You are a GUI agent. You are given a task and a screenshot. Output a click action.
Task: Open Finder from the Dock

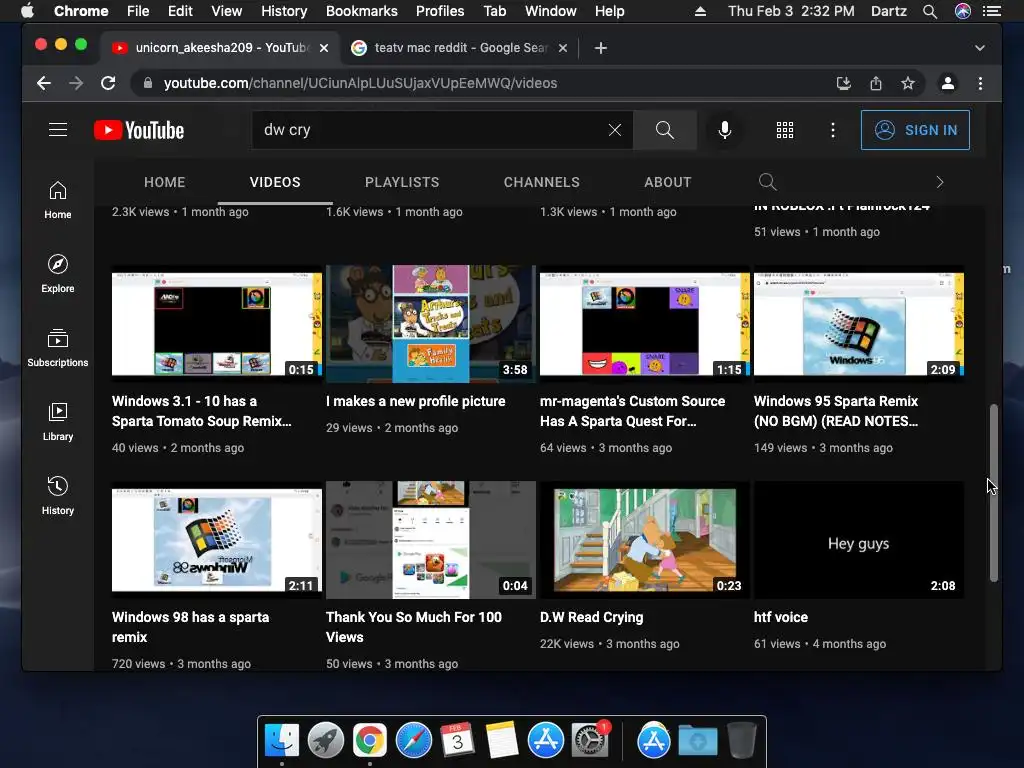click(x=282, y=740)
